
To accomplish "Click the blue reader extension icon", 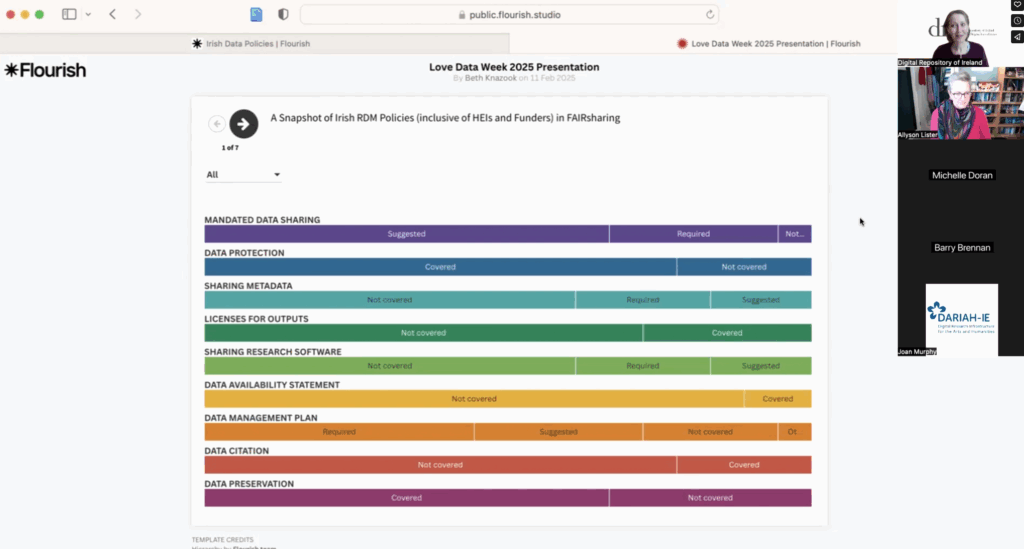I will point(256,15).
